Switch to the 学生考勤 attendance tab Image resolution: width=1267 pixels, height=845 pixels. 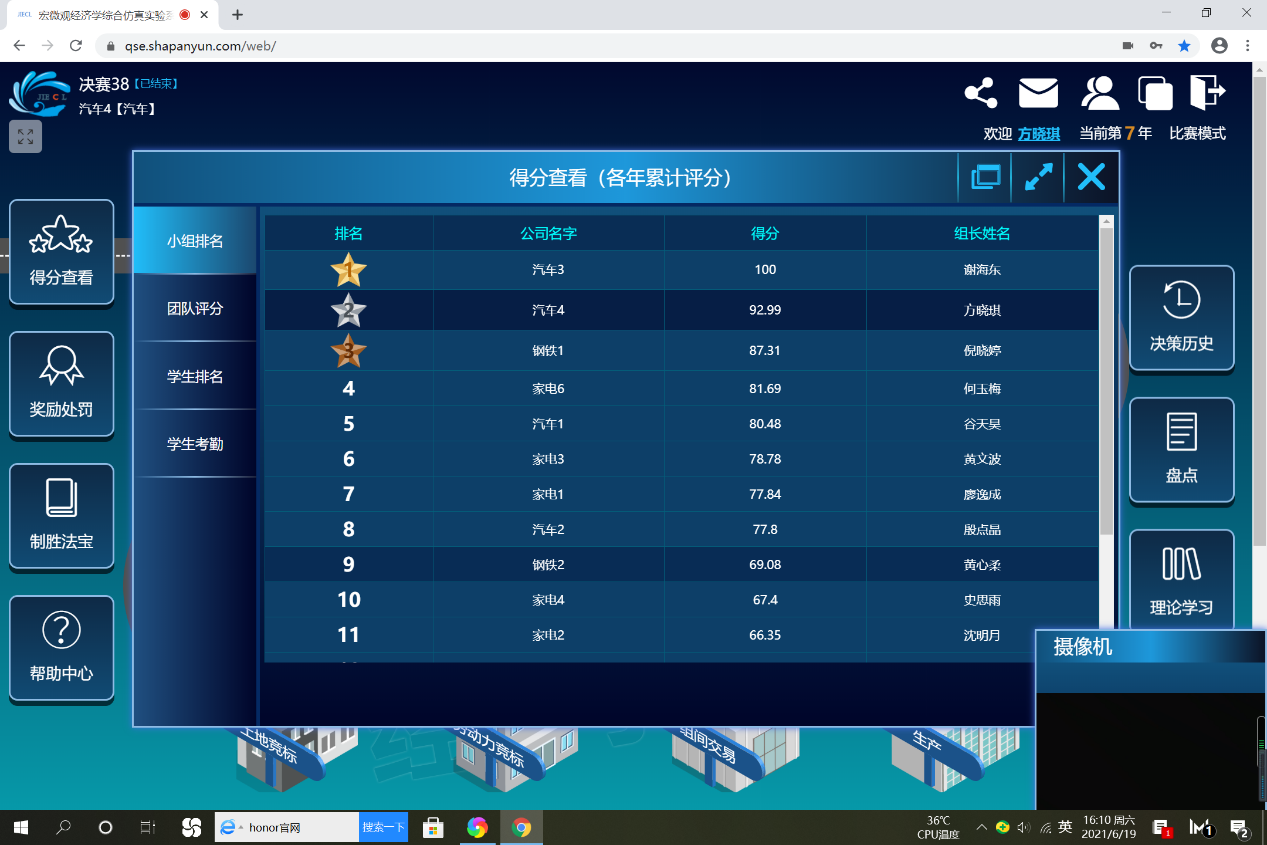(194, 443)
